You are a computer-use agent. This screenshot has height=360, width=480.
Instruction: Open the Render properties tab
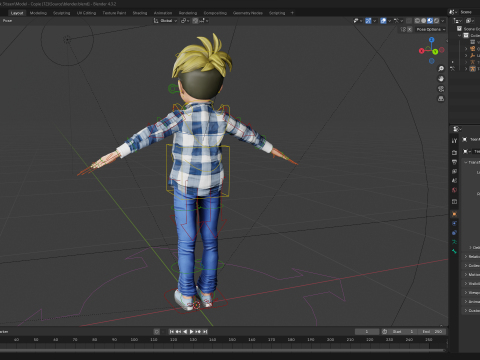(454, 152)
